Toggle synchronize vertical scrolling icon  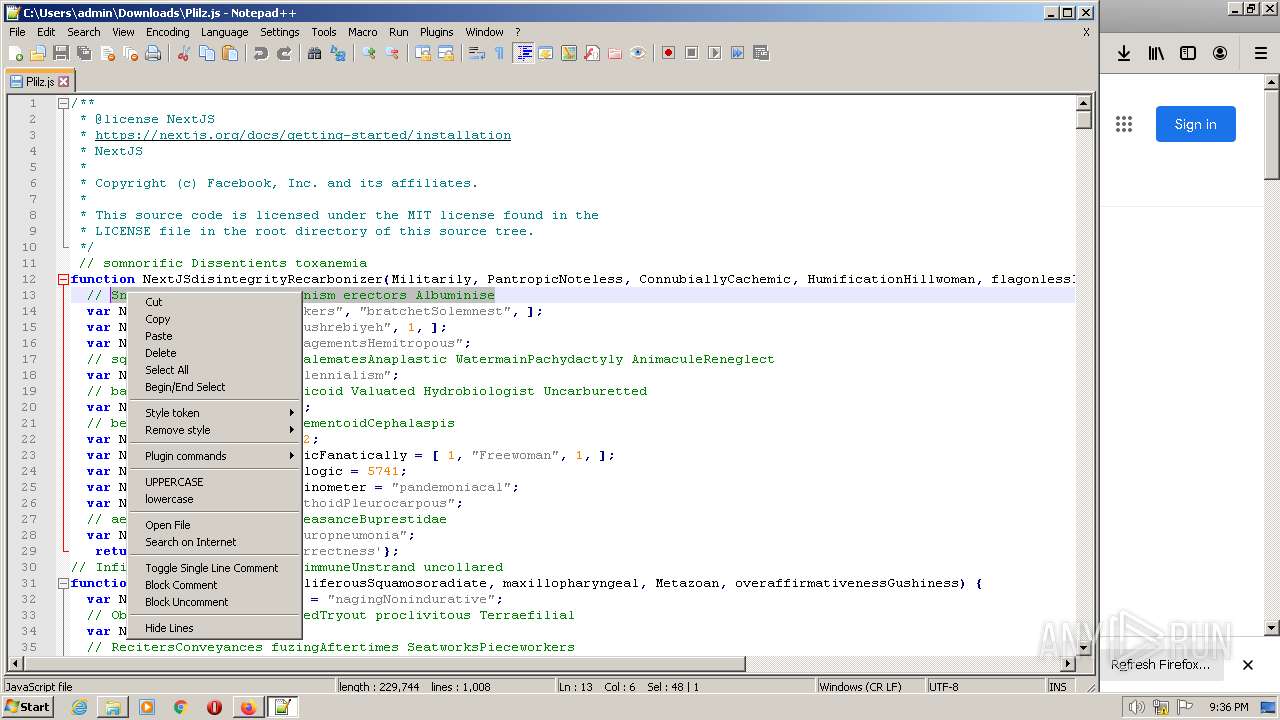(422, 53)
